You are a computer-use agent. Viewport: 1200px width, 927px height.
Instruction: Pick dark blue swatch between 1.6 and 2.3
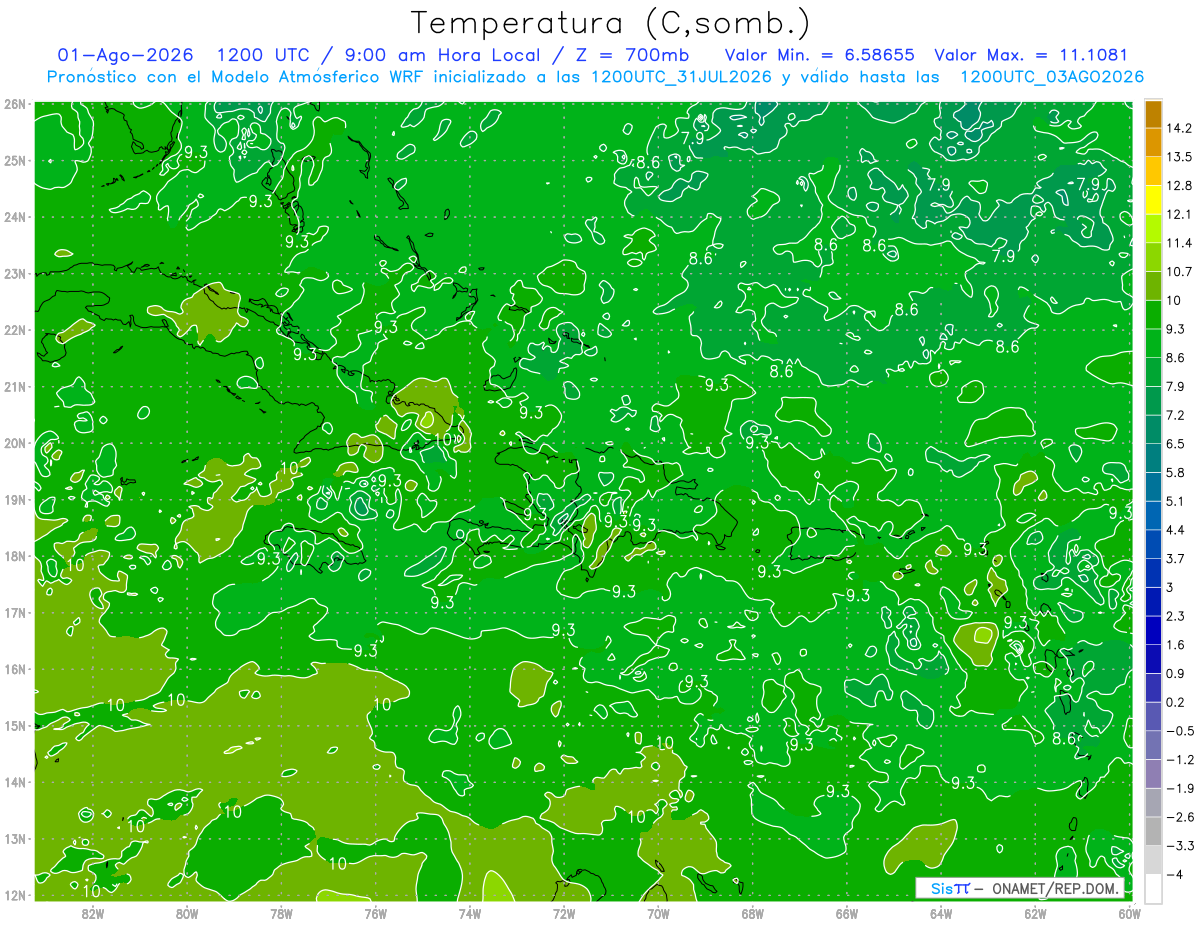point(1153,630)
